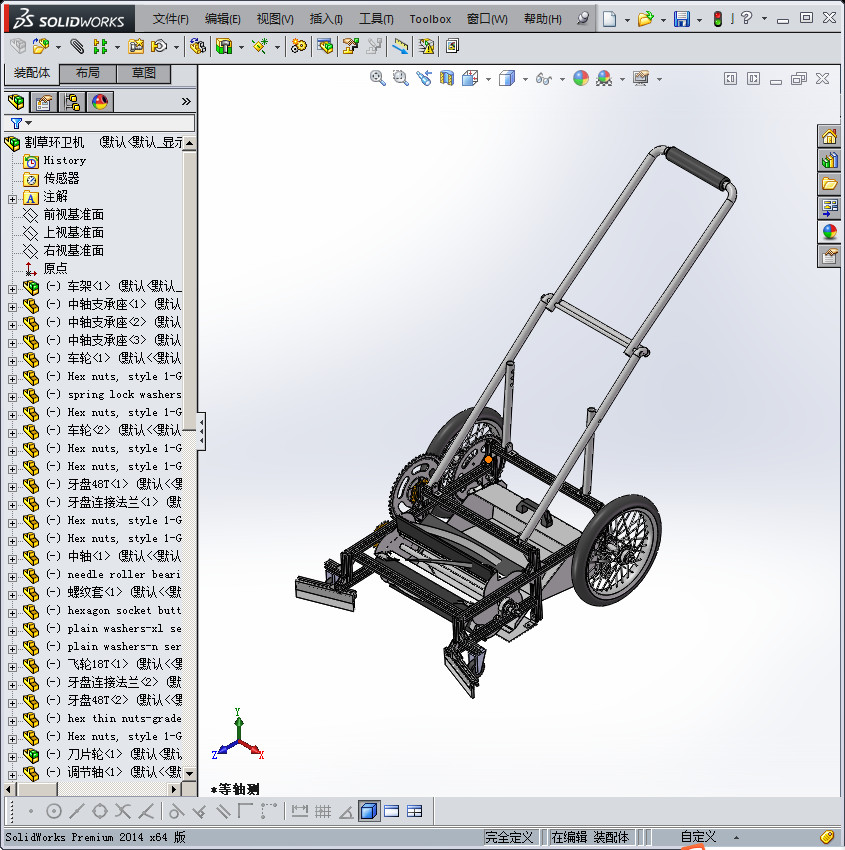Open the Display Style dropdown arrow

point(525,79)
